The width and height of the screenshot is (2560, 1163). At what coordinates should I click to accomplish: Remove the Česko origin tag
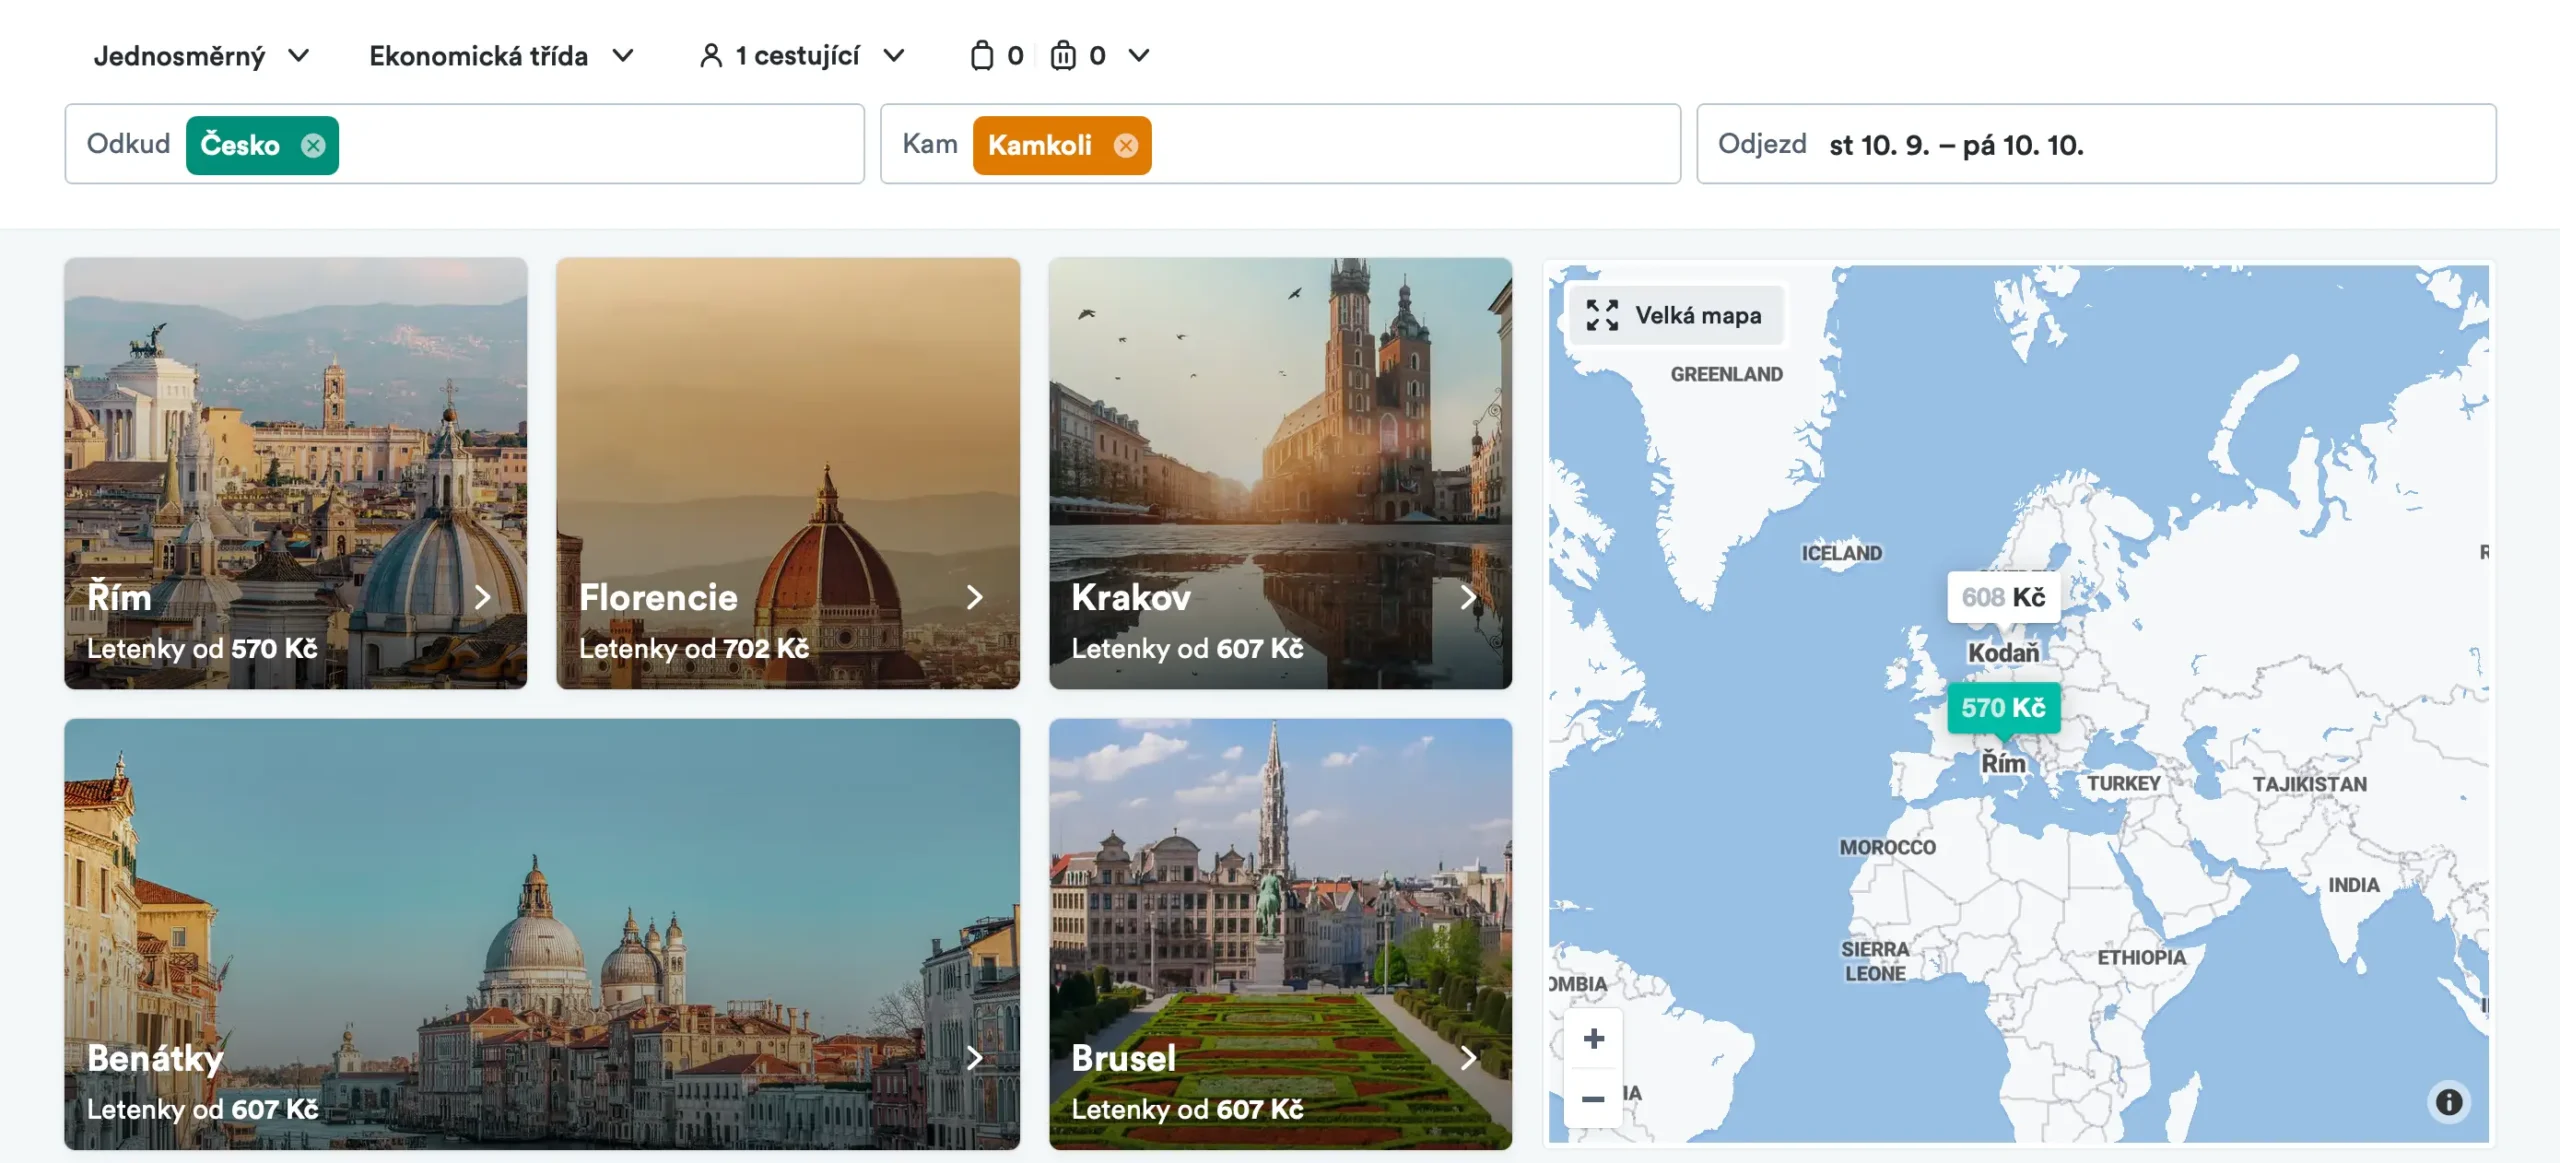point(313,146)
